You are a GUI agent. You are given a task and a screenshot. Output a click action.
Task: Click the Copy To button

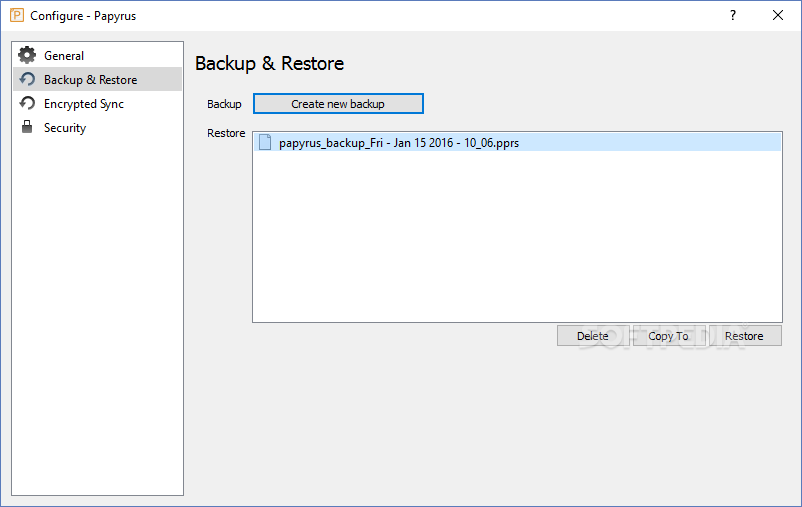669,336
